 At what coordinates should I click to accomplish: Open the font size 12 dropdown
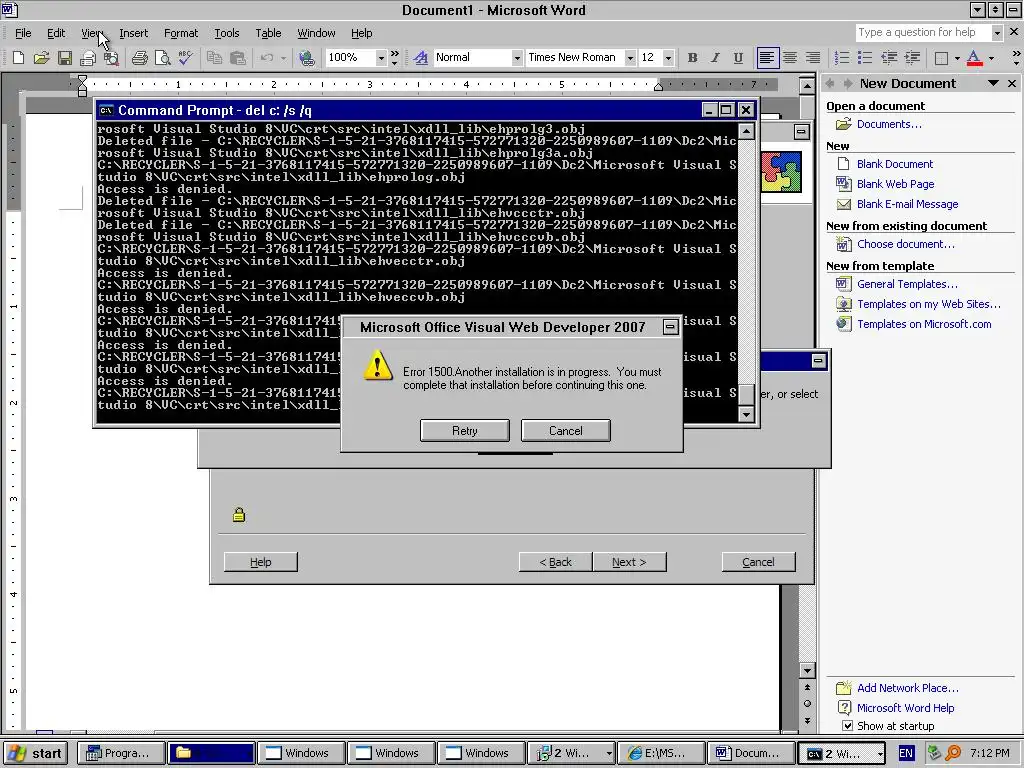668,58
